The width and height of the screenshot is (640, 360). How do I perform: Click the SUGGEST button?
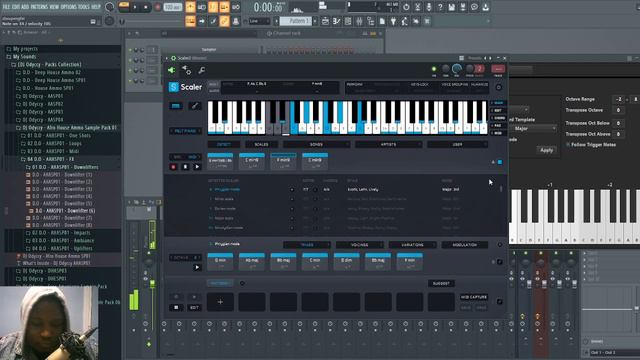coord(441,283)
